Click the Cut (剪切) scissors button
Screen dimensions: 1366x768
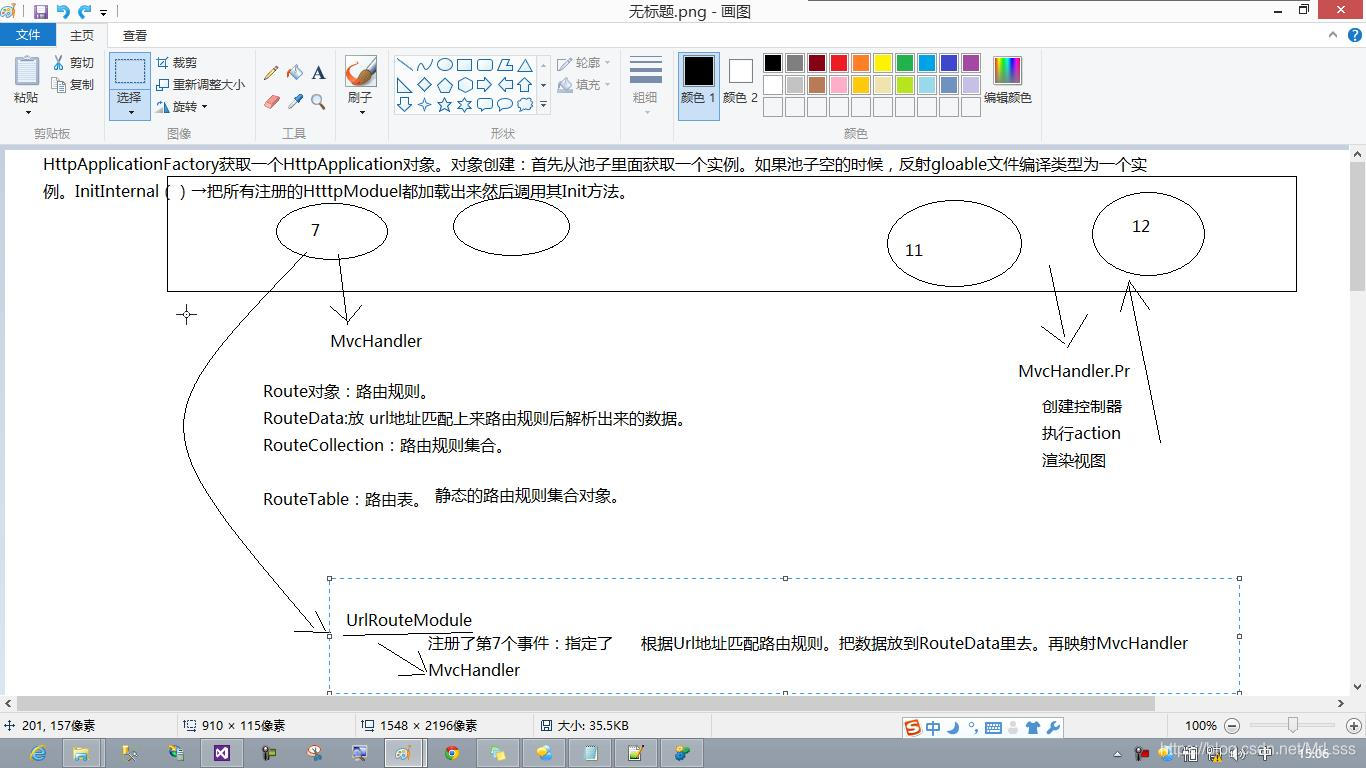click(x=74, y=62)
